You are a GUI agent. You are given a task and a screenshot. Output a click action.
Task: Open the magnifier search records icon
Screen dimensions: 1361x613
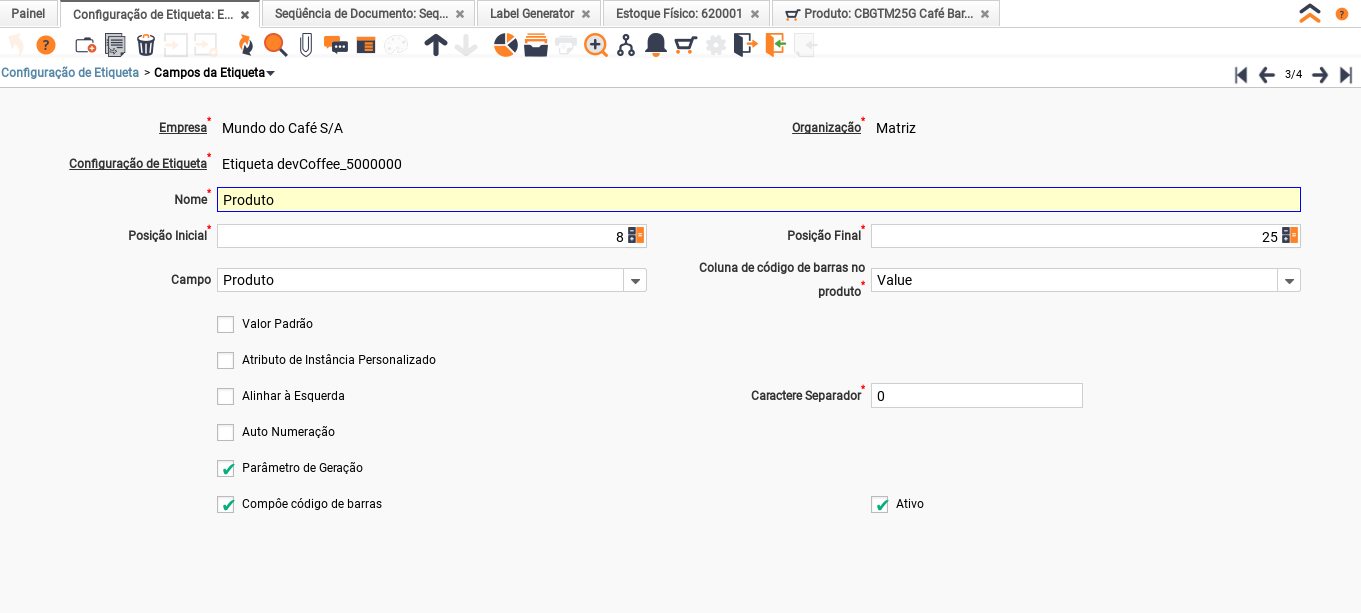(x=275, y=45)
